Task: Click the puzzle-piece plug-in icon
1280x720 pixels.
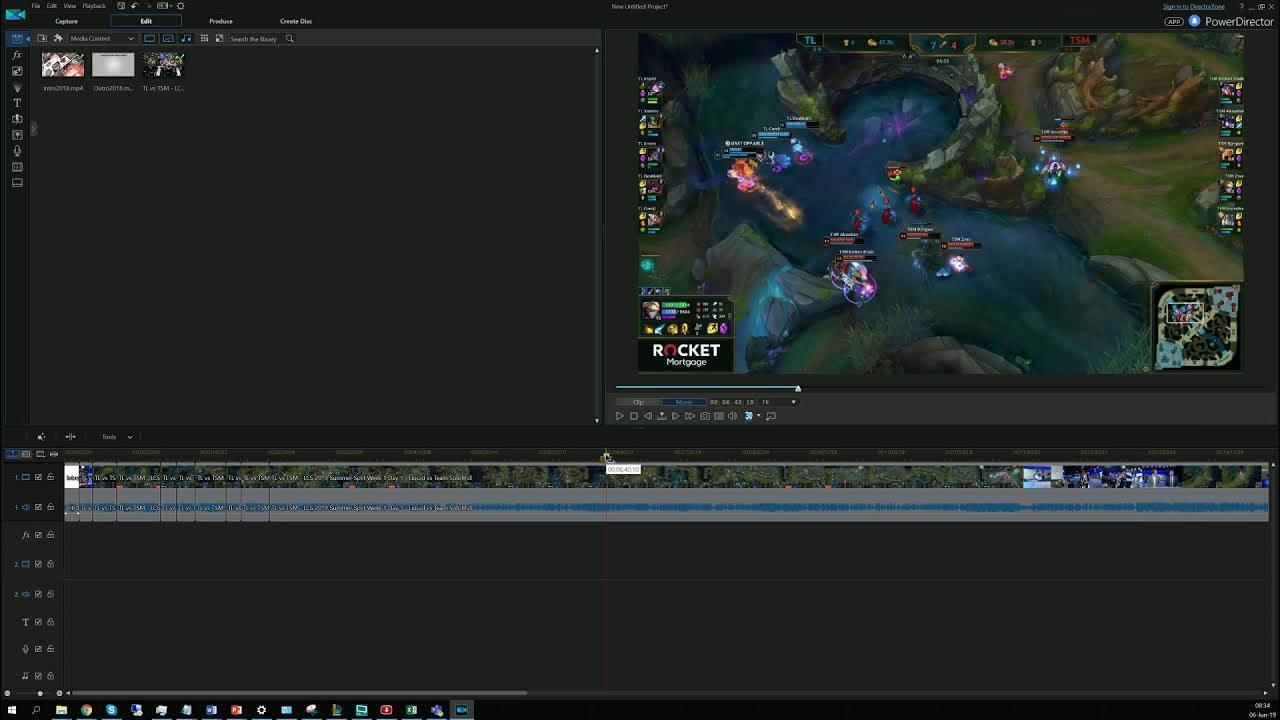Action: click(x=58, y=38)
